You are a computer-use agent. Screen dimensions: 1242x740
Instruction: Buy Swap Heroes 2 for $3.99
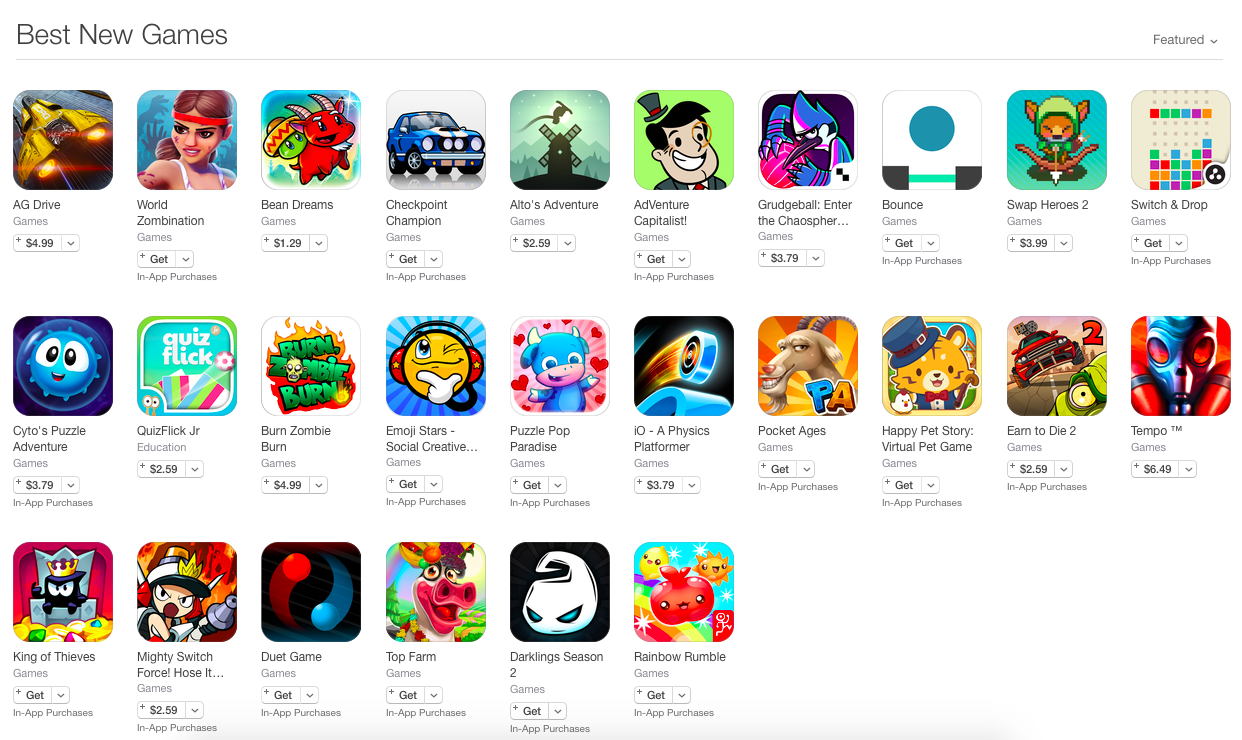(1031, 243)
